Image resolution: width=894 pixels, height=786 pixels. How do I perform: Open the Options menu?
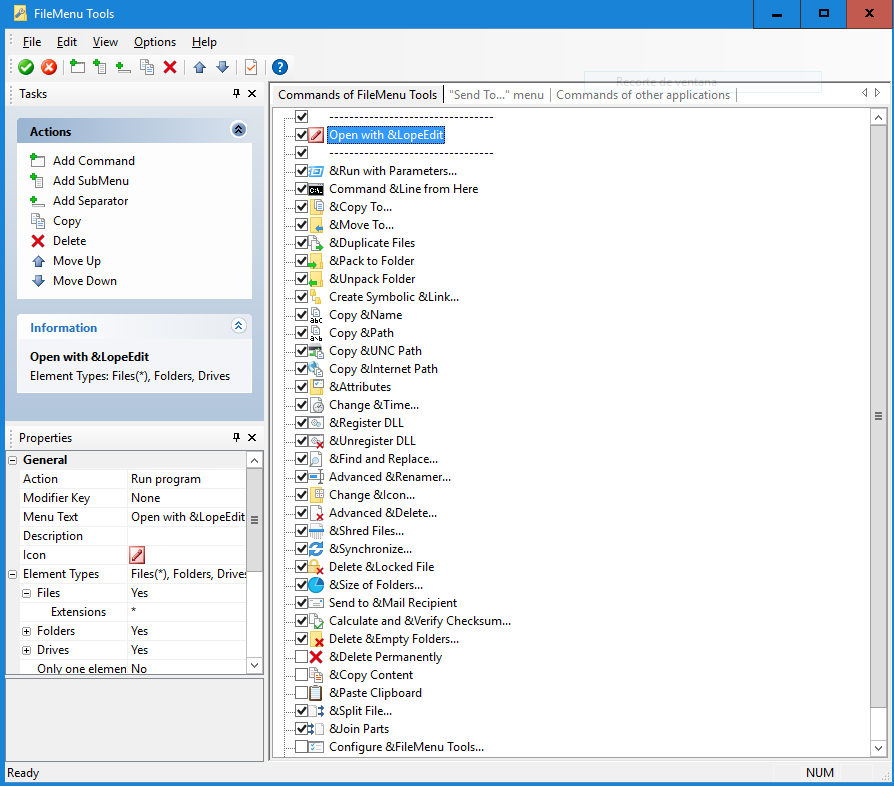(x=155, y=42)
